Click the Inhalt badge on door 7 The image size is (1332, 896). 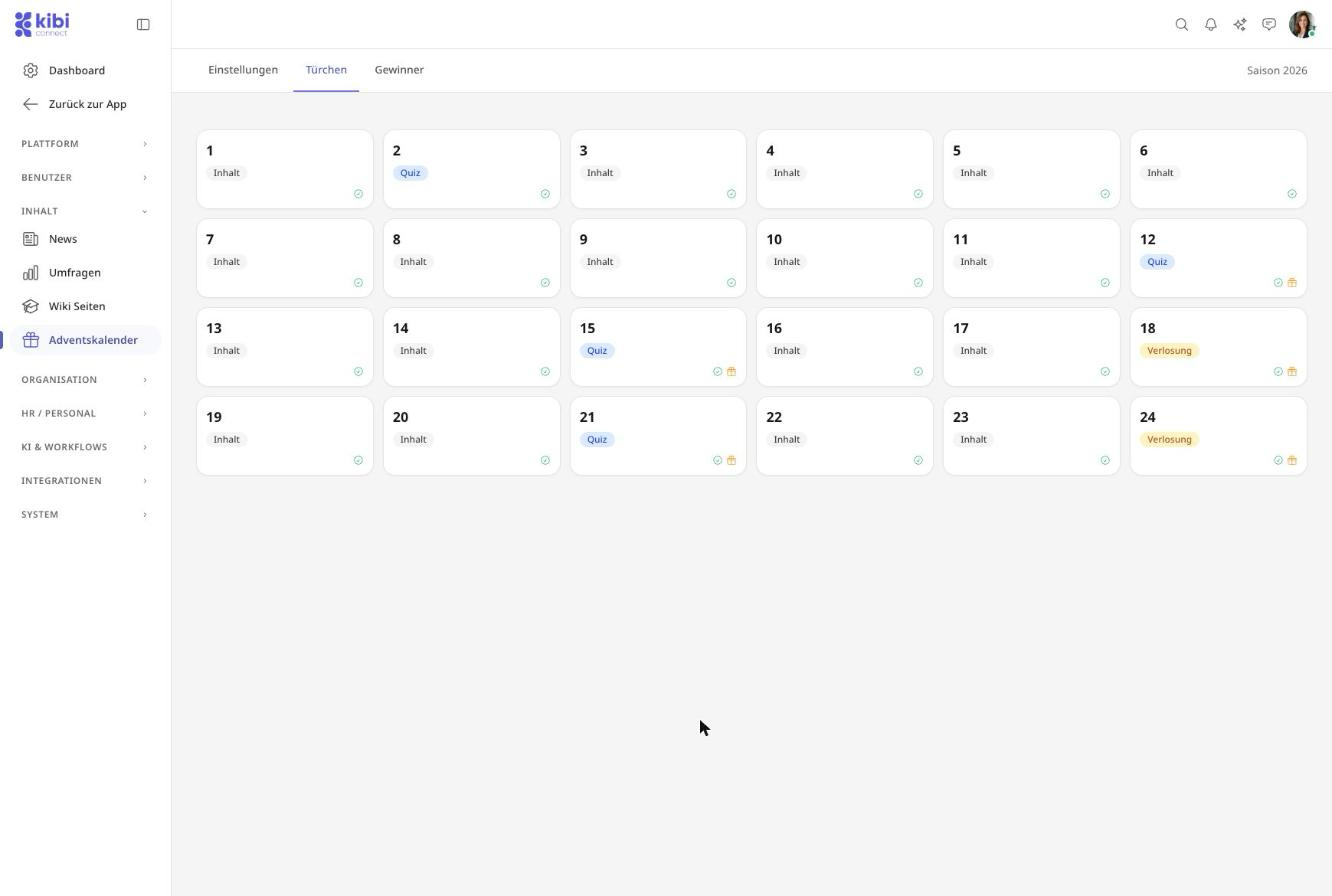coord(226,262)
